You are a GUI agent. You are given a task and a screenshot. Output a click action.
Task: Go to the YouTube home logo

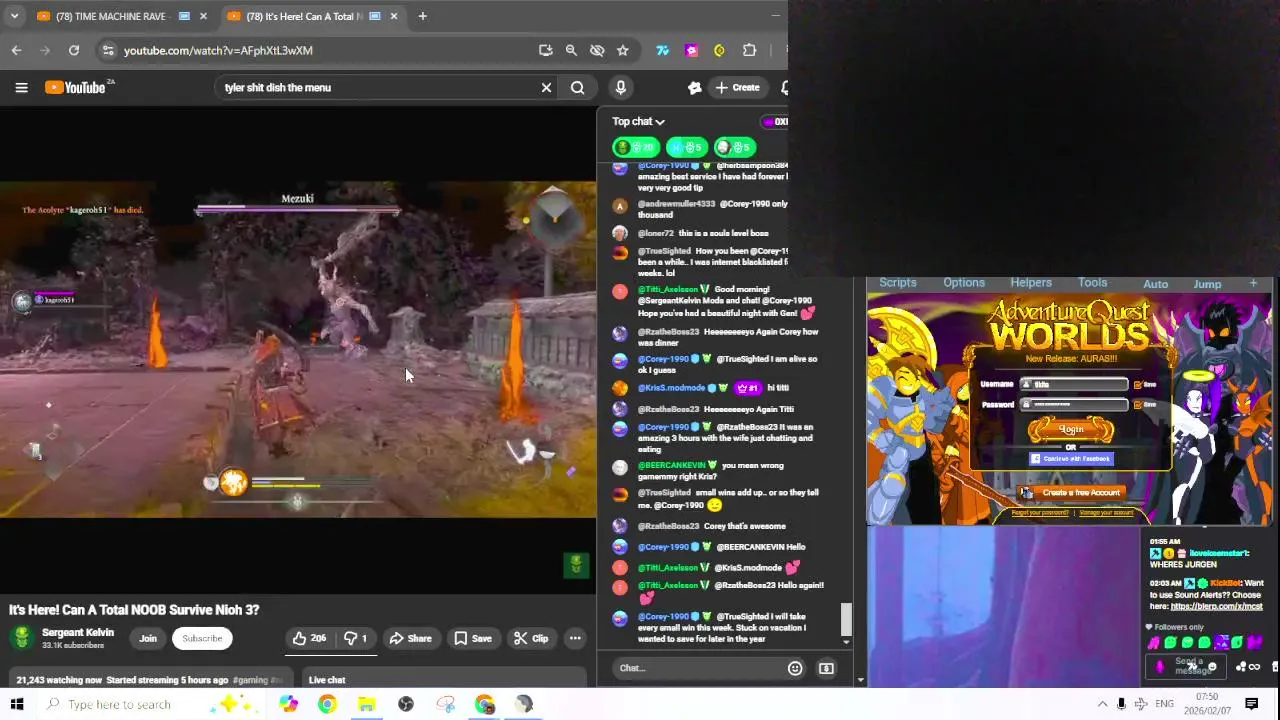point(75,88)
